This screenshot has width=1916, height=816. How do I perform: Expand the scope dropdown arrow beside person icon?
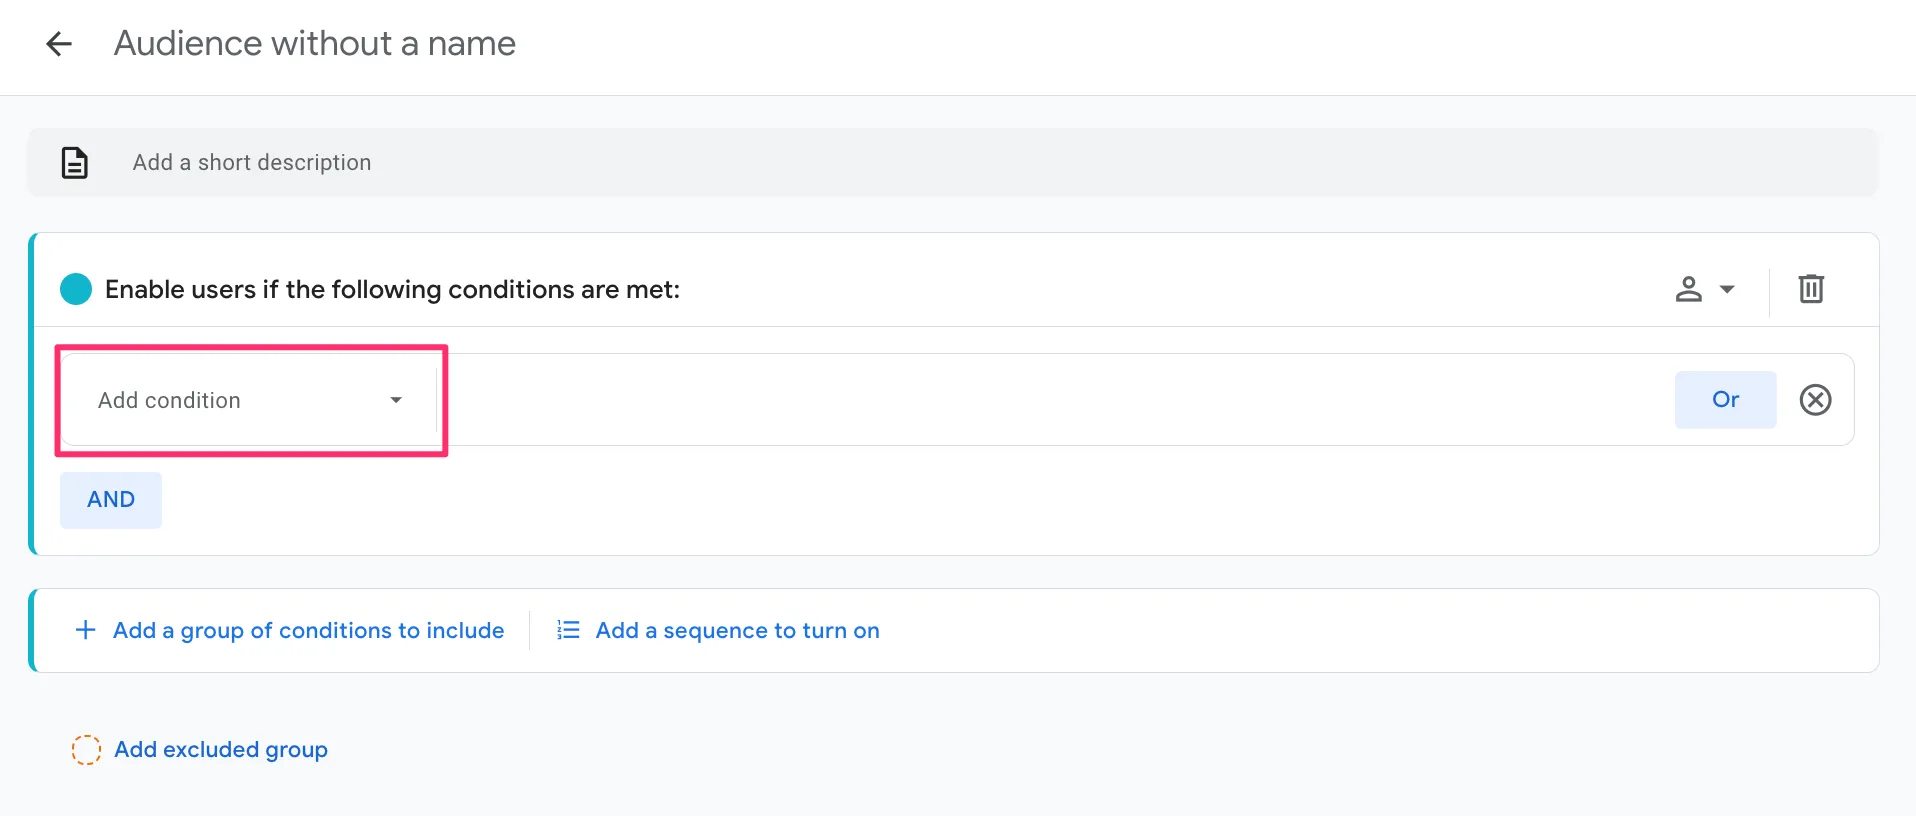click(x=1727, y=289)
